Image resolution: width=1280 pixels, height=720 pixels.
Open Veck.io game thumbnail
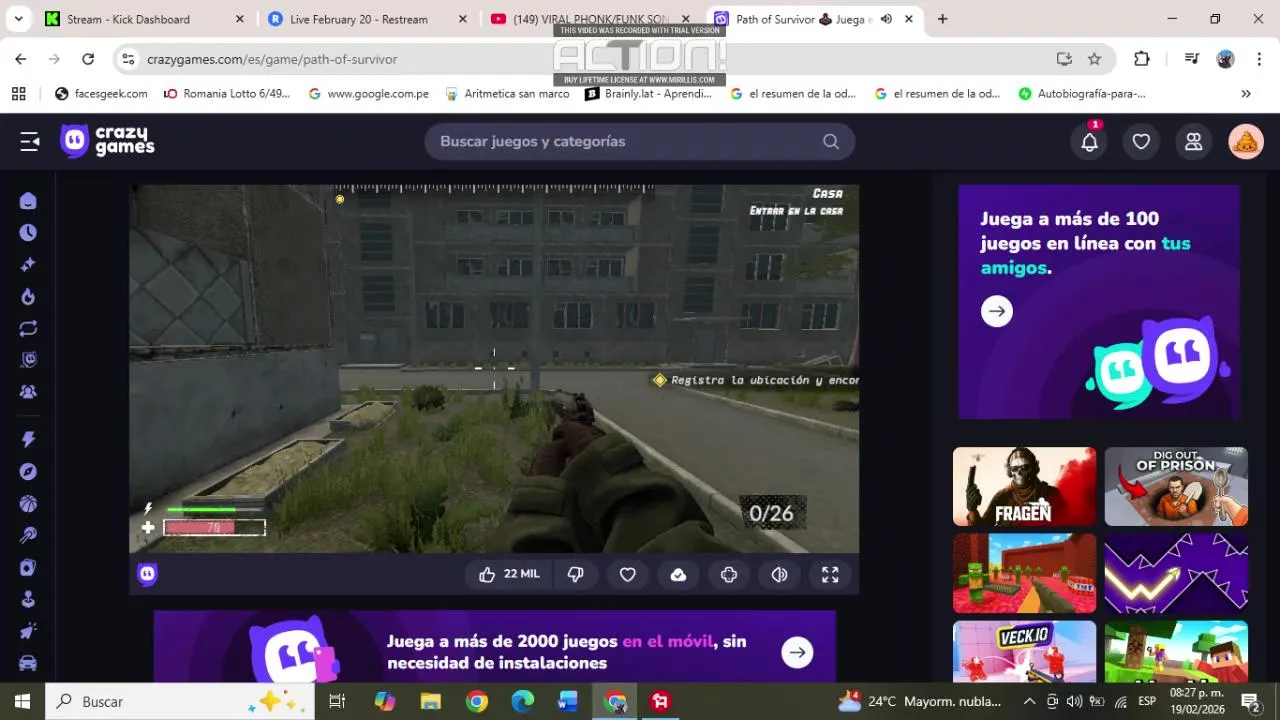[x=1024, y=651]
